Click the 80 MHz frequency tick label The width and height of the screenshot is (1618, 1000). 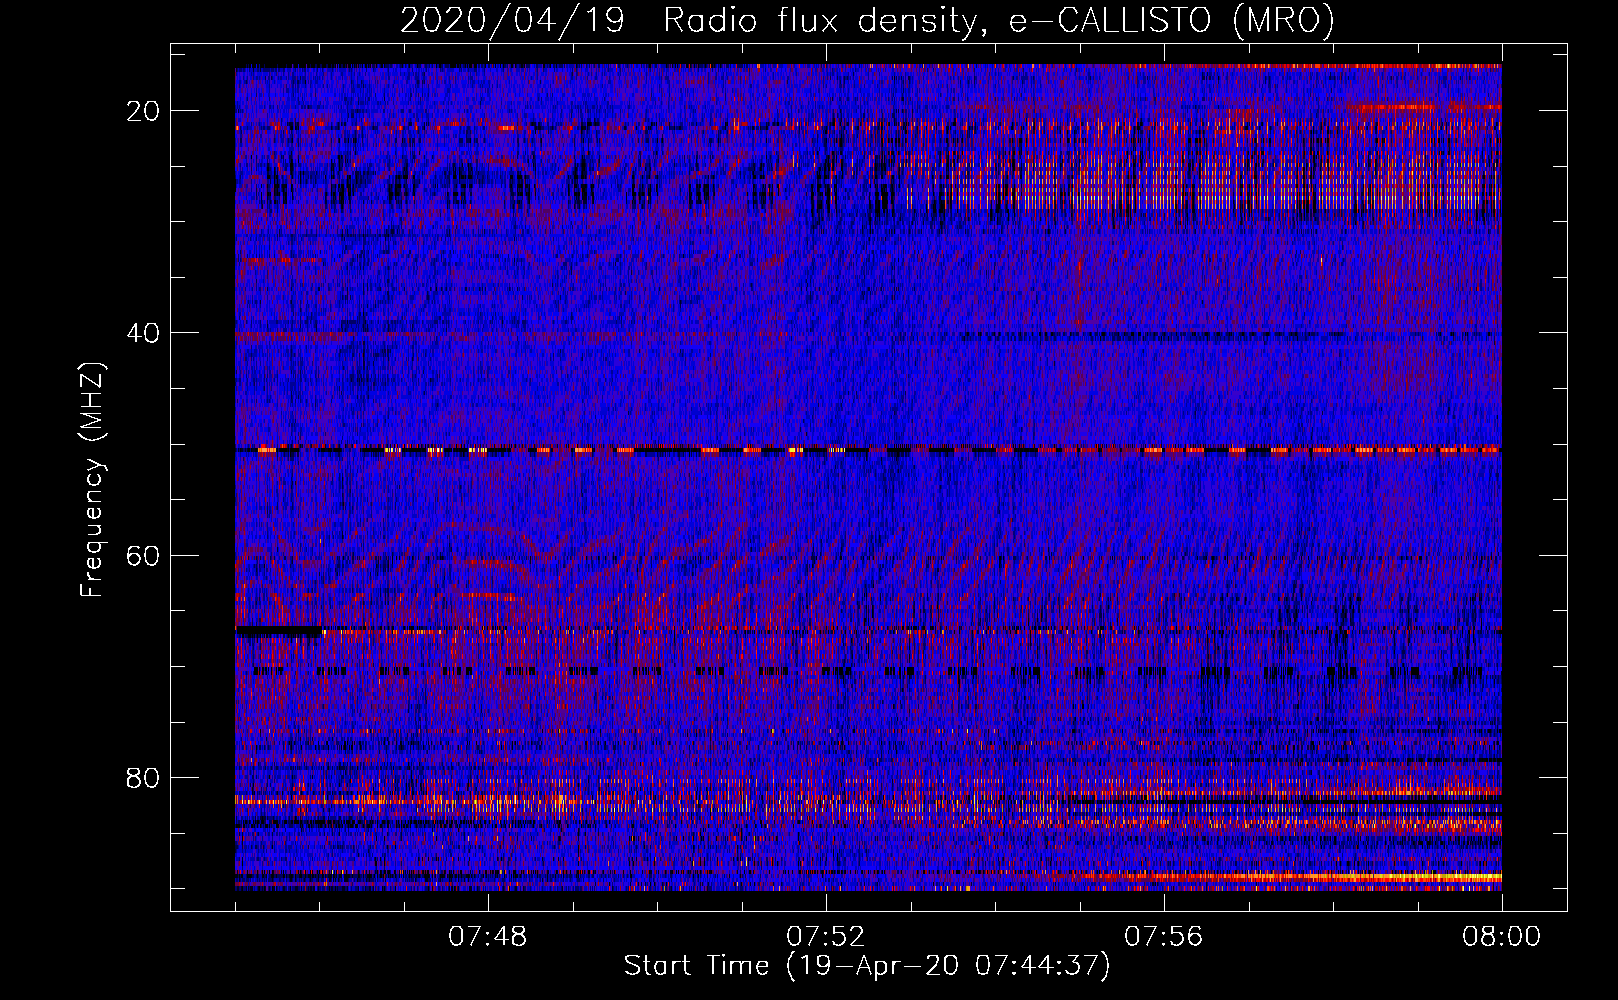pos(144,777)
